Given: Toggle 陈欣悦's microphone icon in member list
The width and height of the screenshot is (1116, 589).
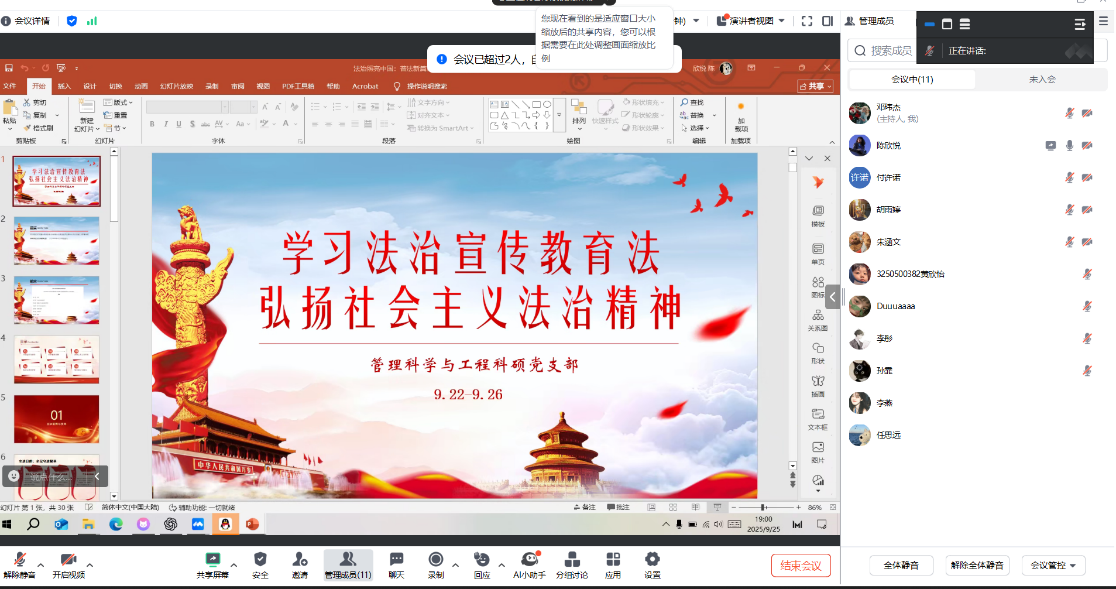Looking at the screenshot, I should [x=1069, y=145].
